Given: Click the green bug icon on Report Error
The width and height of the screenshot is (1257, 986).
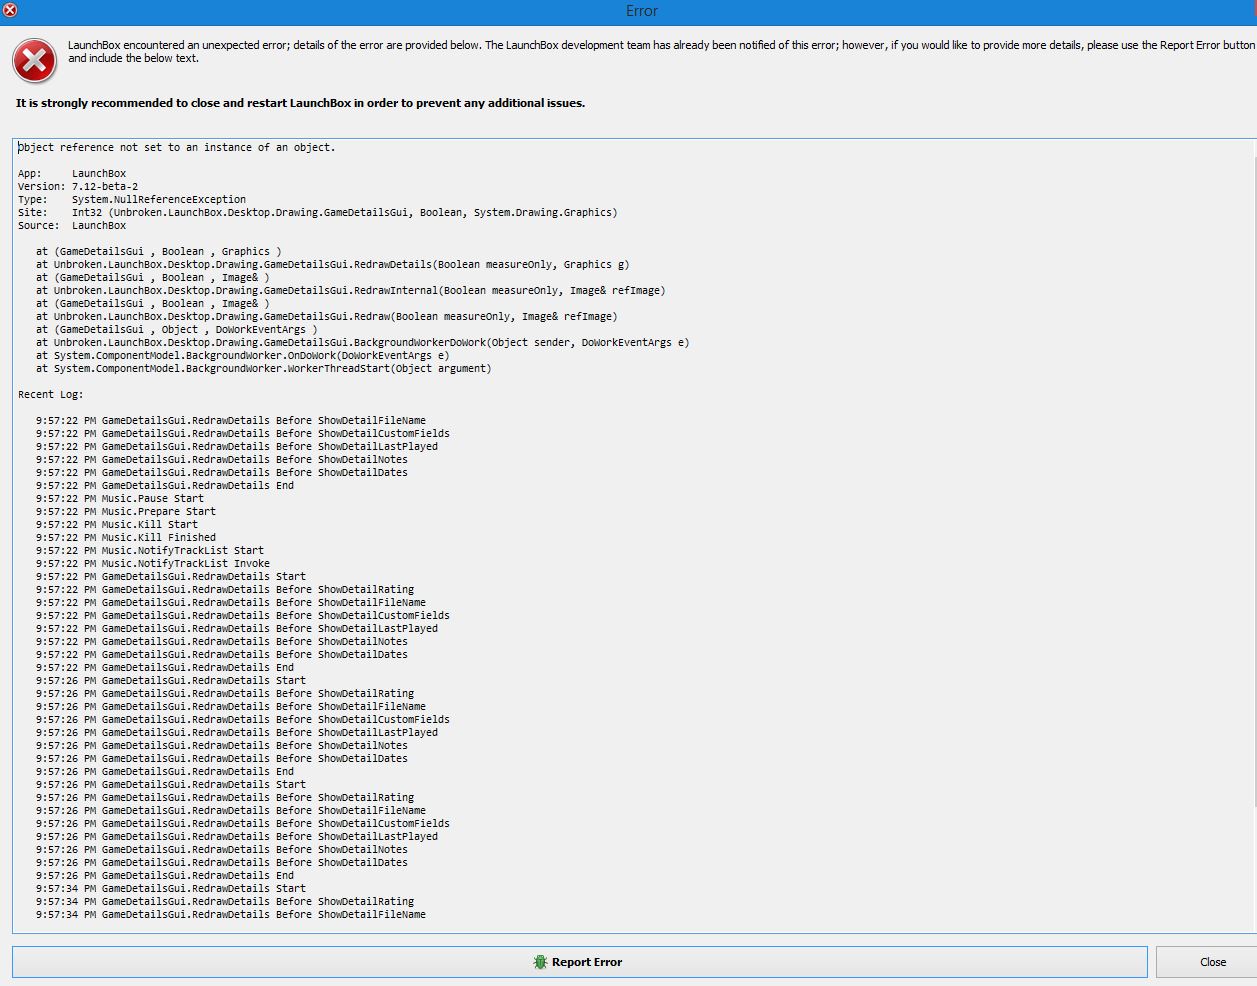Looking at the screenshot, I should point(540,962).
